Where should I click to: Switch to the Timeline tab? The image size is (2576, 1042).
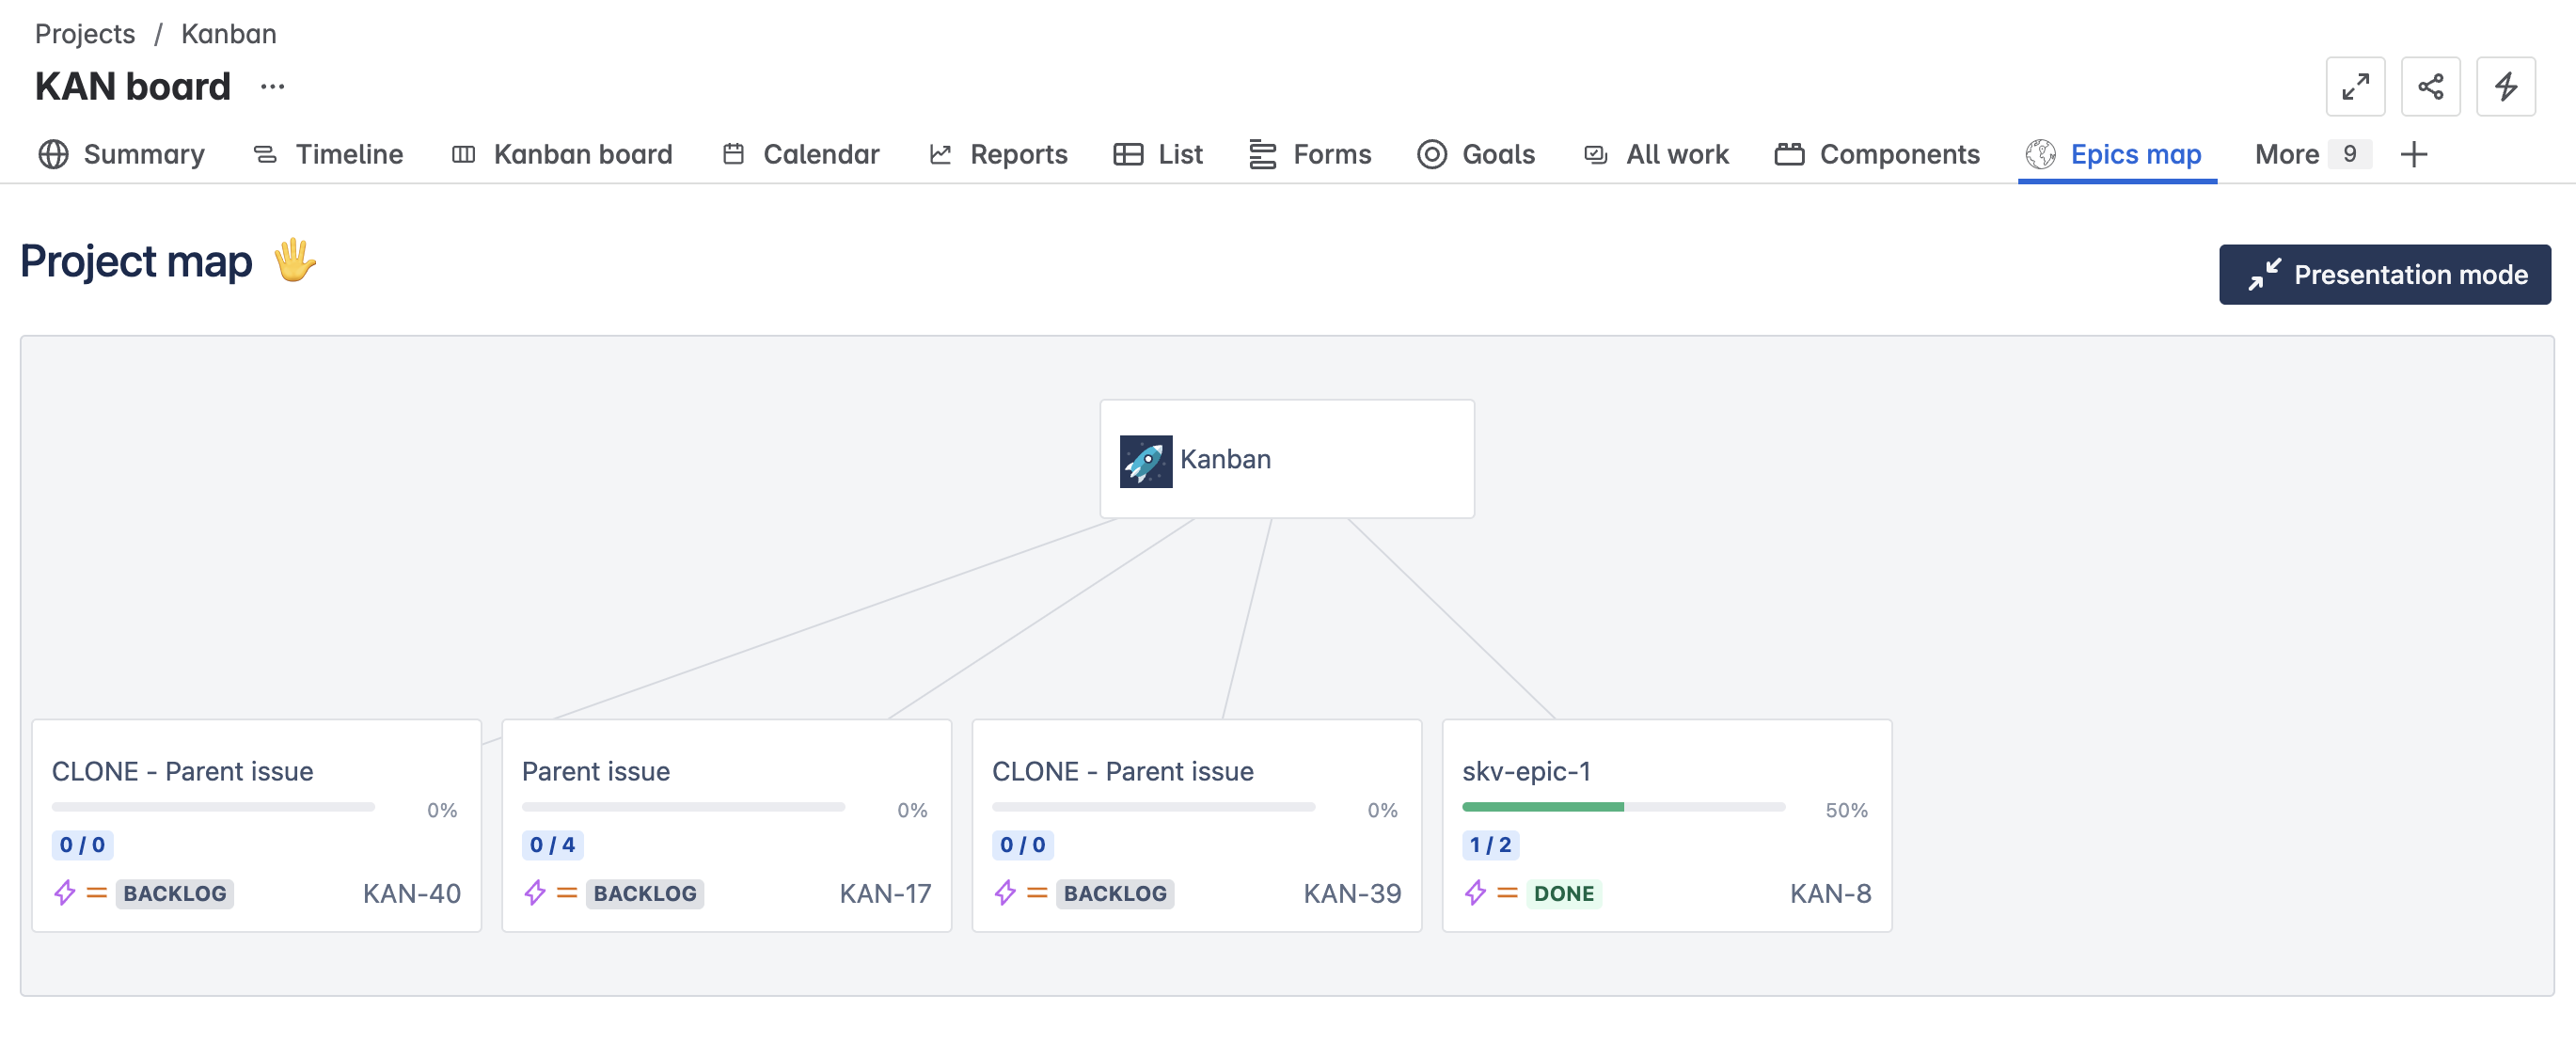328,155
